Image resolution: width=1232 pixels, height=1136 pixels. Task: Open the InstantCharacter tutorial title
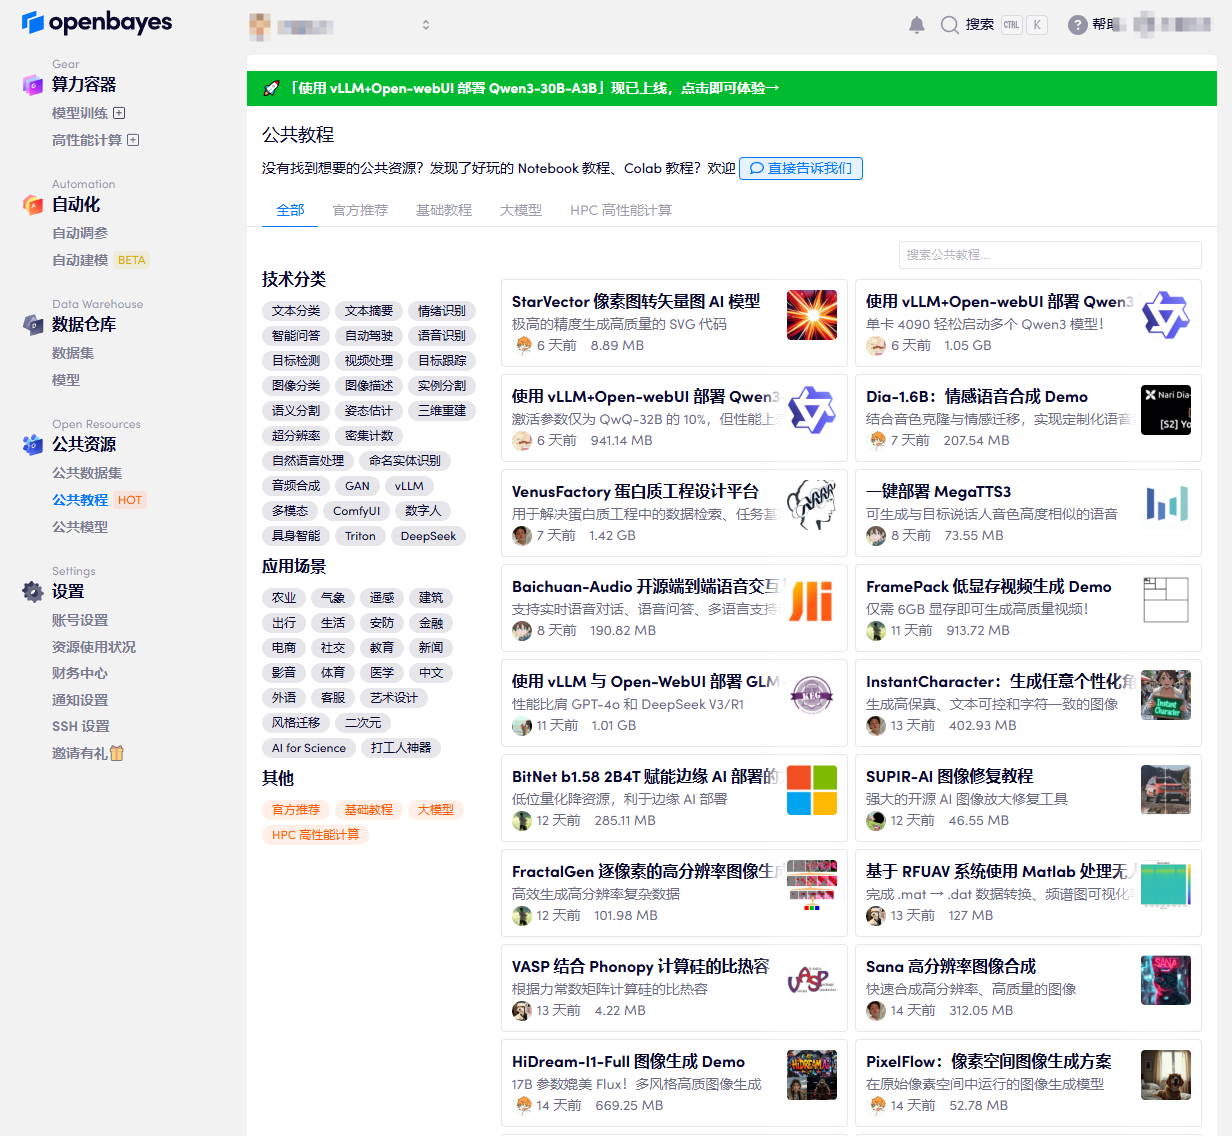[1001, 681]
